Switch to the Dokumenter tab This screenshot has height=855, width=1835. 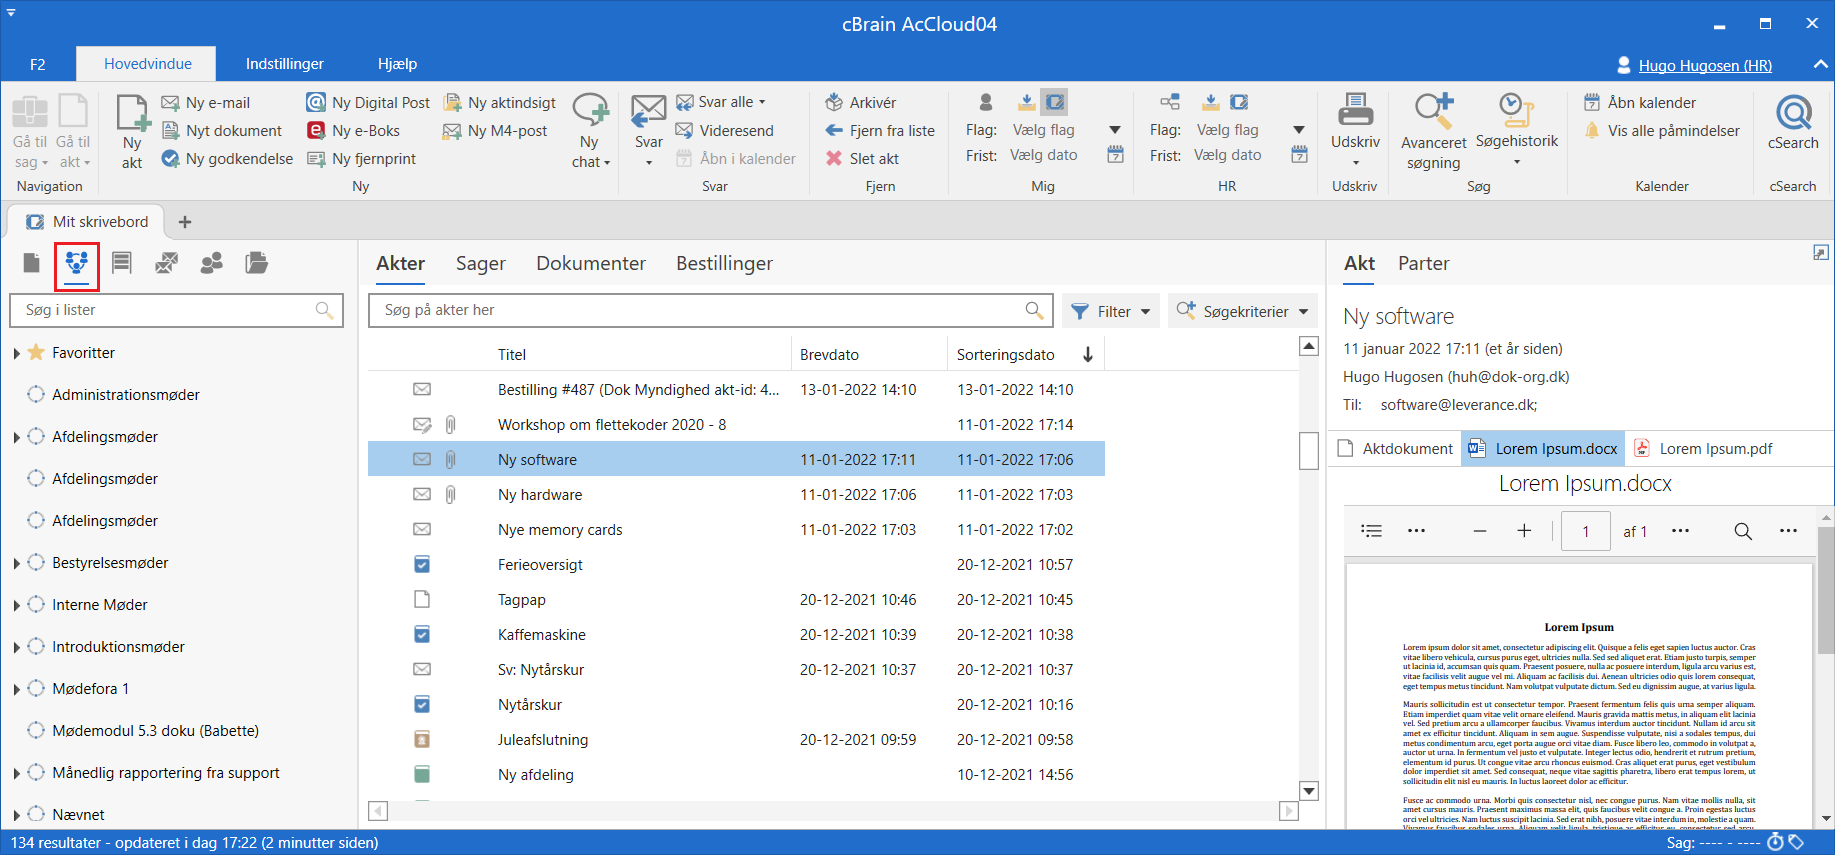[591, 263]
